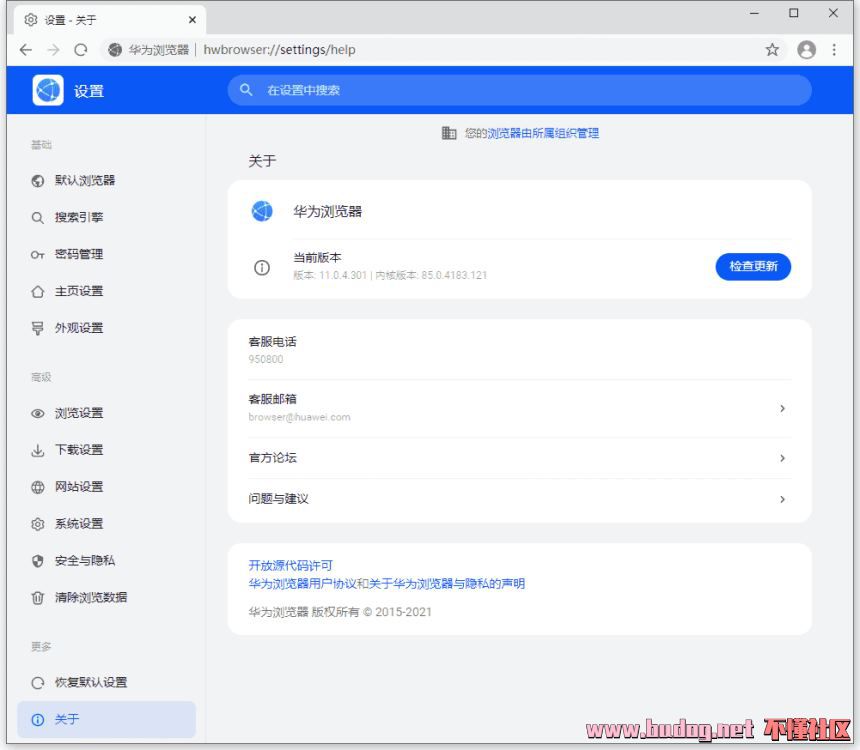Click the download icon beside 下载设置
Image resolution: width=860 pixels, height=750 pixels.
click(x=37, y=450)
